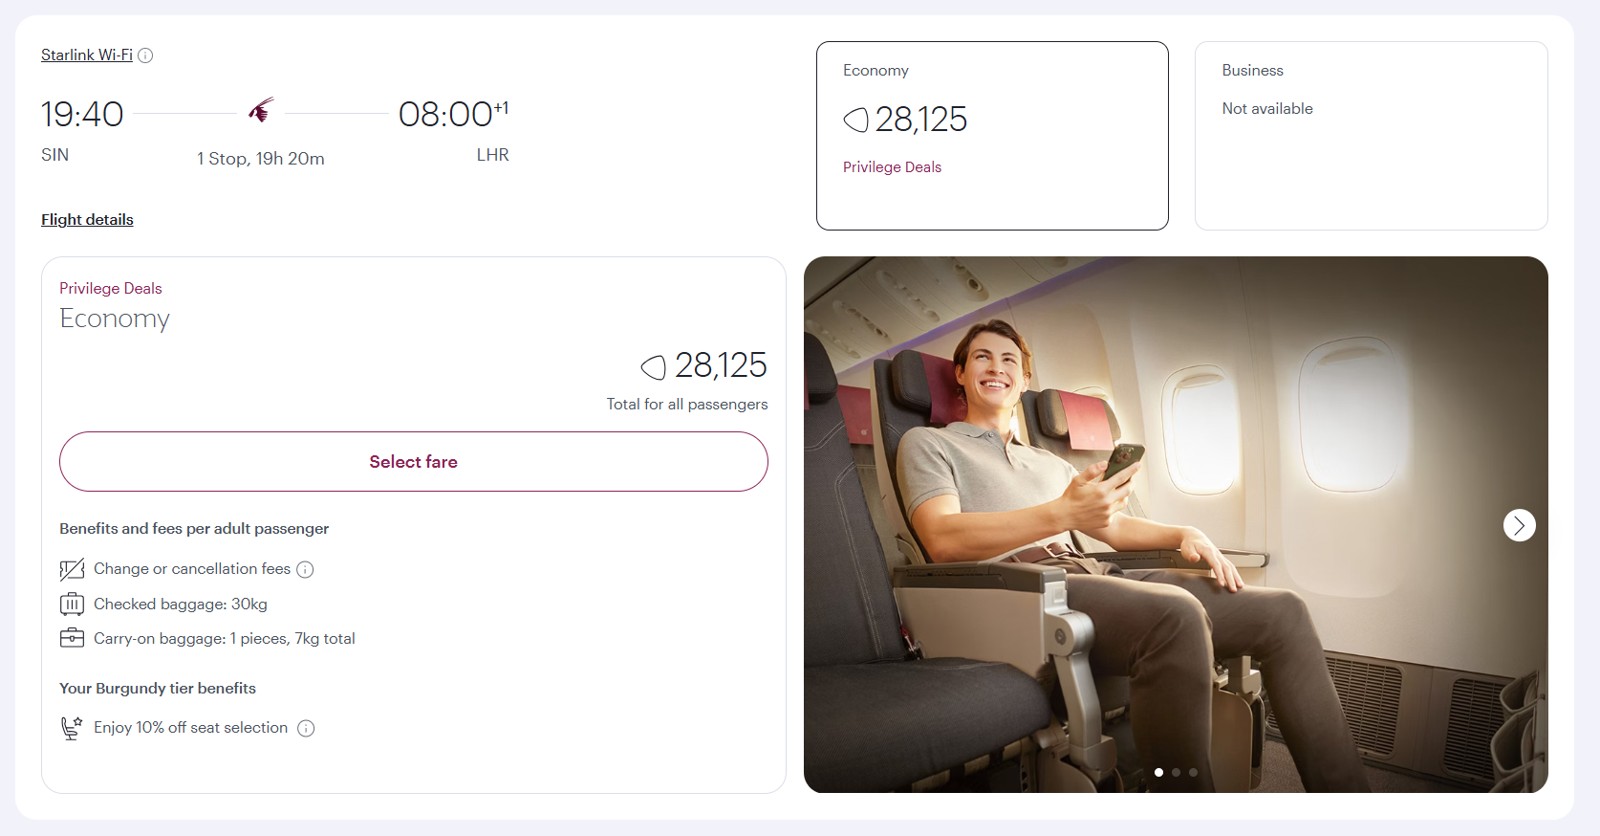Go to second carousel image dot
The image size is (1600, 836).
[1176, 772]
